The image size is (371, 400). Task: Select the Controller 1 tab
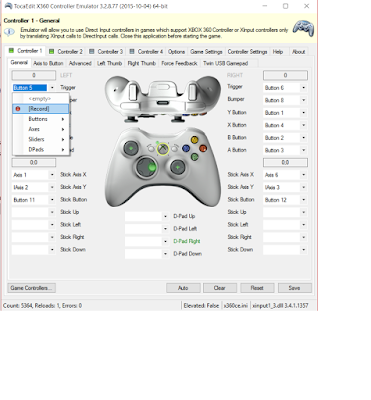pos(26,51)
